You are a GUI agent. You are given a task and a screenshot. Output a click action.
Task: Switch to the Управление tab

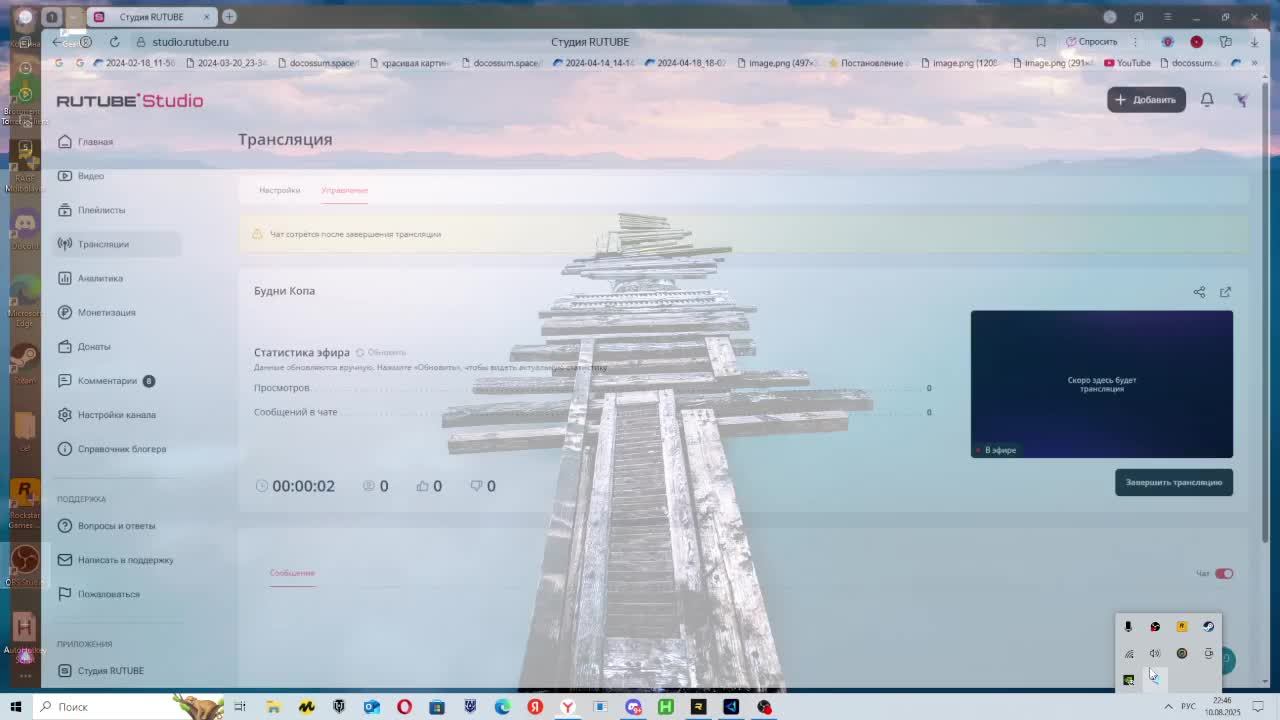tap(344, 190)
